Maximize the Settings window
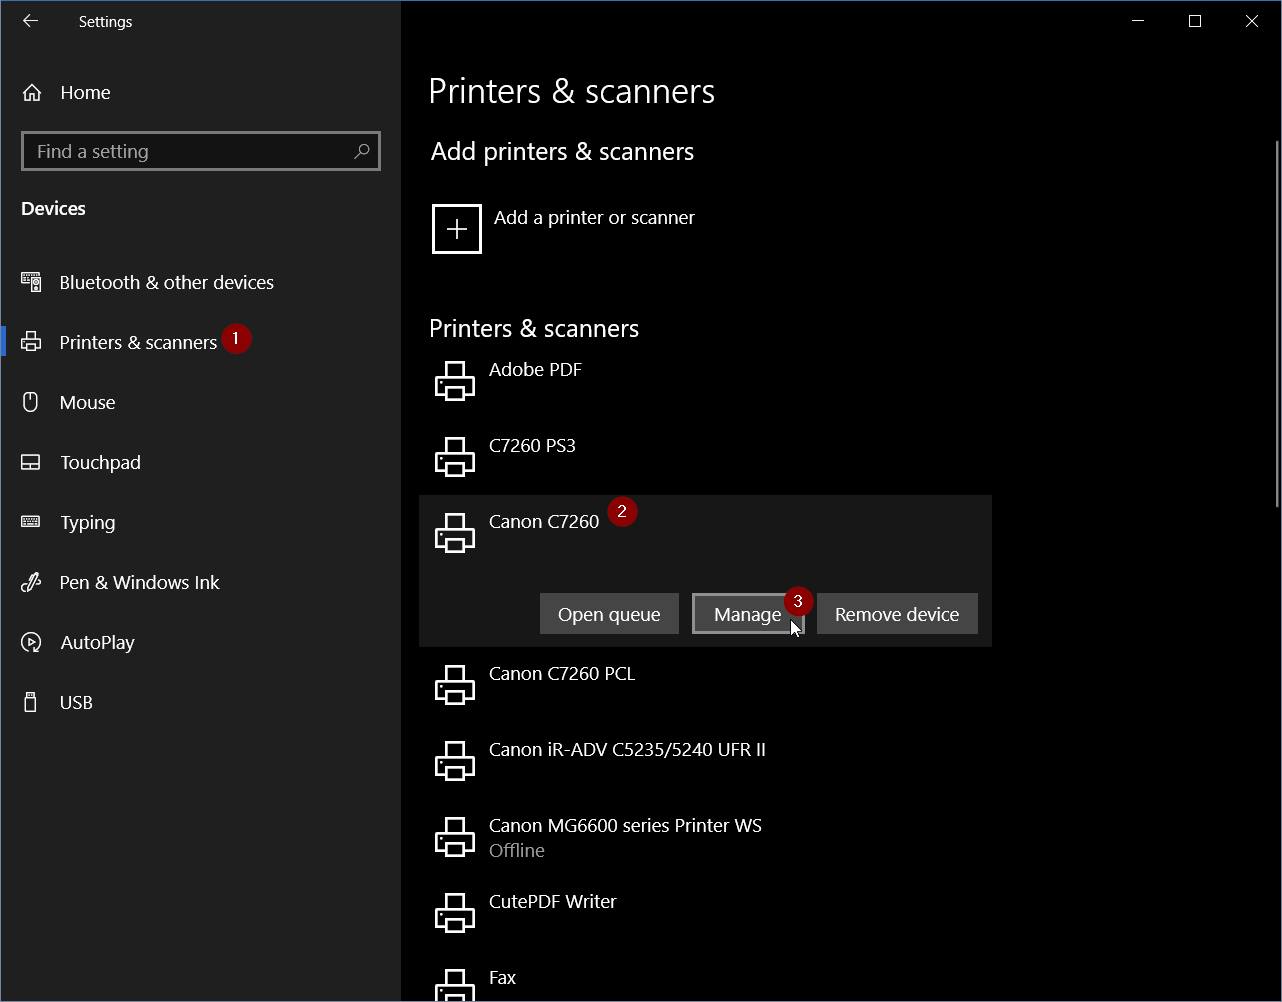Screen dimensions: 1282x1002 tap(1194, 21)
